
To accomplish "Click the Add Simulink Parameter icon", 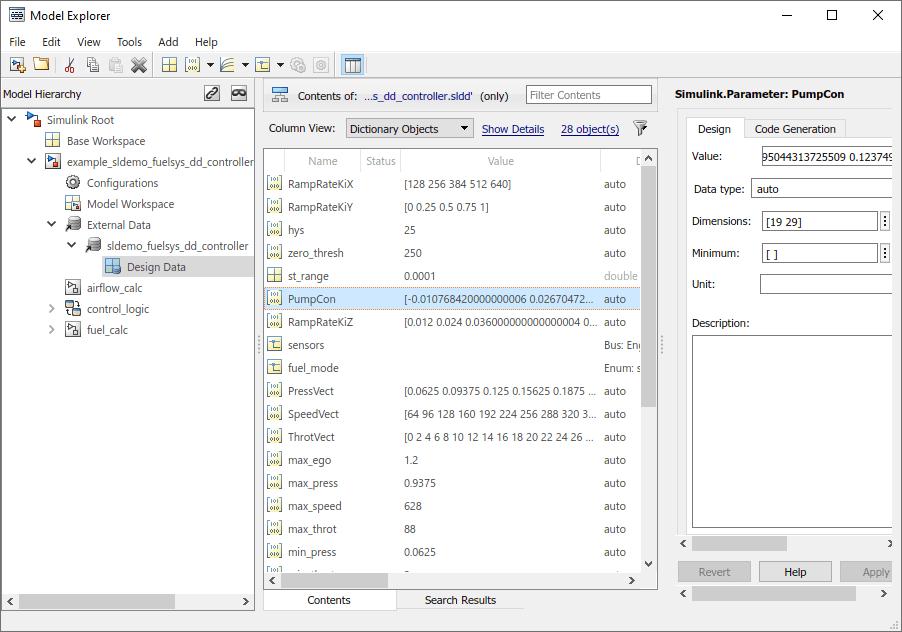I will (193, 65).
